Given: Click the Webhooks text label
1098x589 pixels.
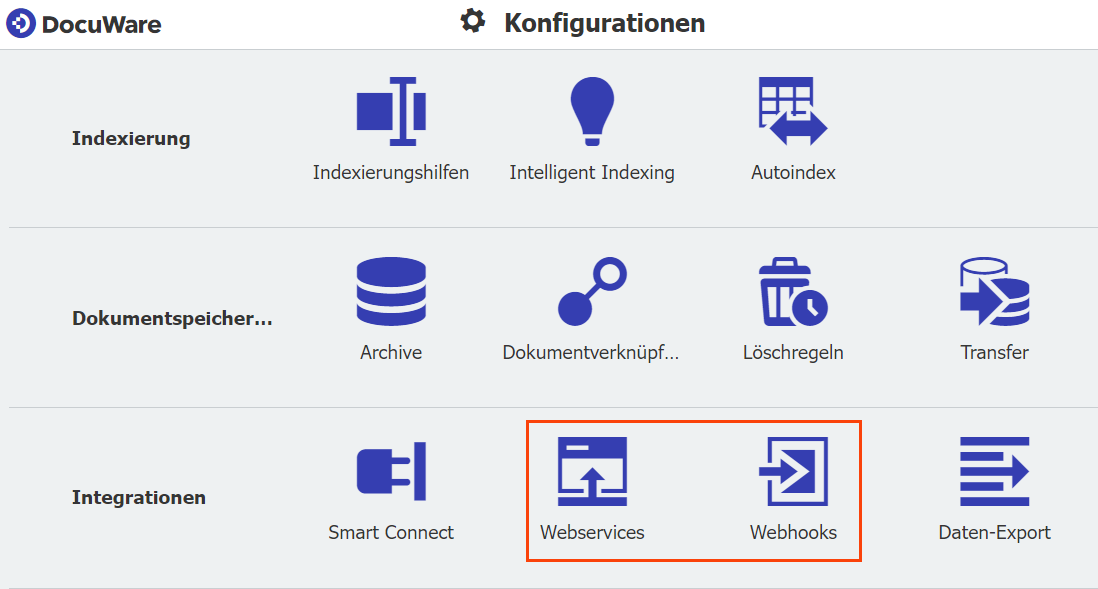Looking at the screenshot, I should click(x=793, y=532).
